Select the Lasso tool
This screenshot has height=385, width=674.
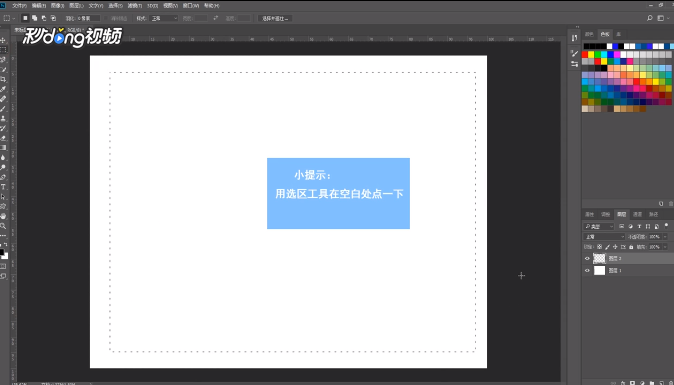click(x=3, y=60)
